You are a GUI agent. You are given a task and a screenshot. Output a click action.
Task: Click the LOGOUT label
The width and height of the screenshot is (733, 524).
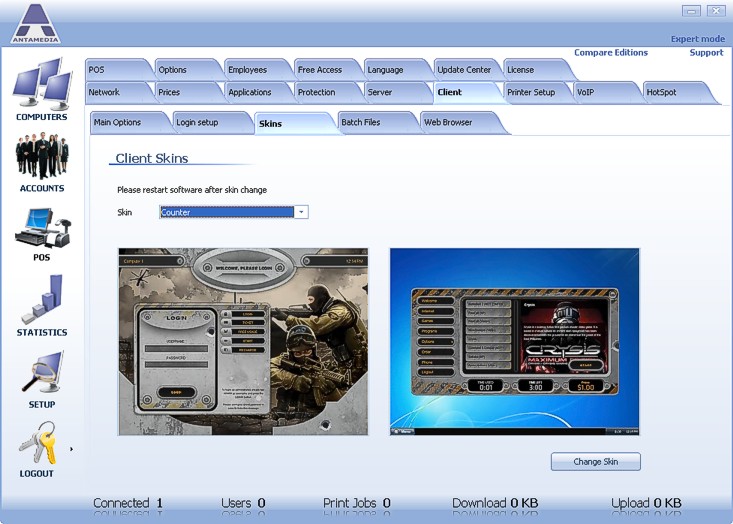point(36,474)
